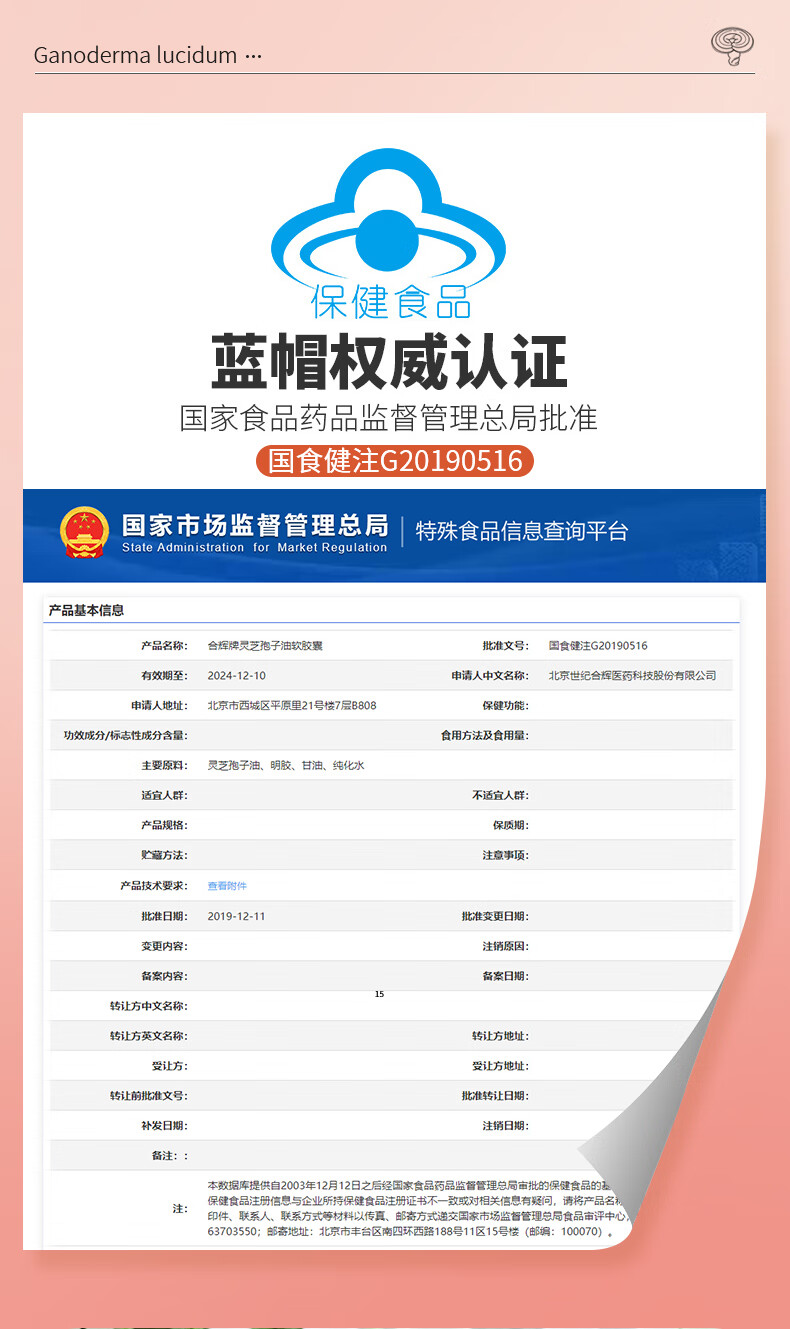Click the 转让方地址 label

coord(500,1036)
